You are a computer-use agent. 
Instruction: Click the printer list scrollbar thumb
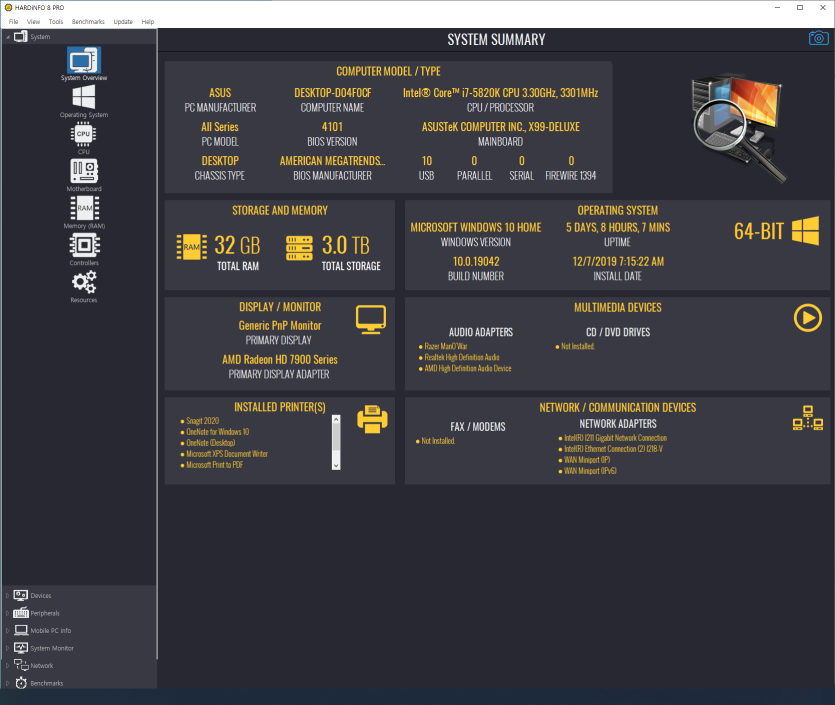pyautogui.click(x=336, y=437)
